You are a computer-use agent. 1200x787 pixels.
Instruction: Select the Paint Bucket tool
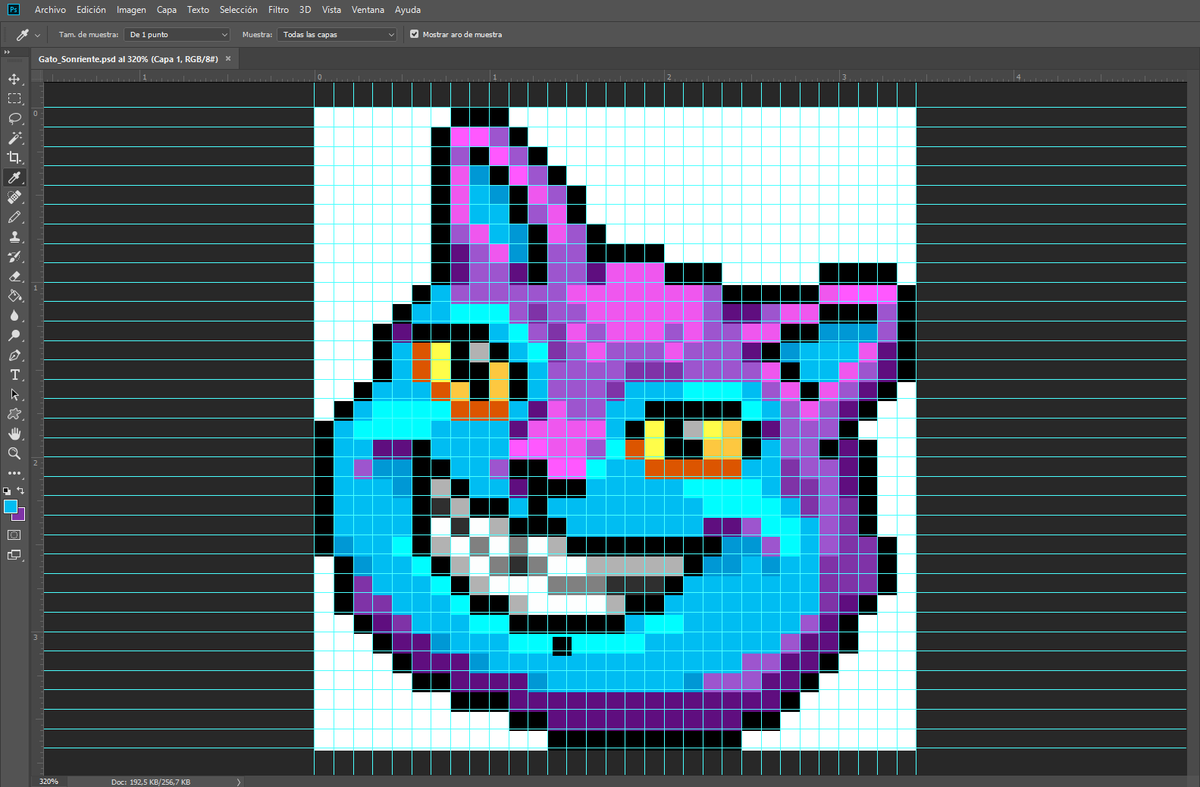[x=15, y=295]
